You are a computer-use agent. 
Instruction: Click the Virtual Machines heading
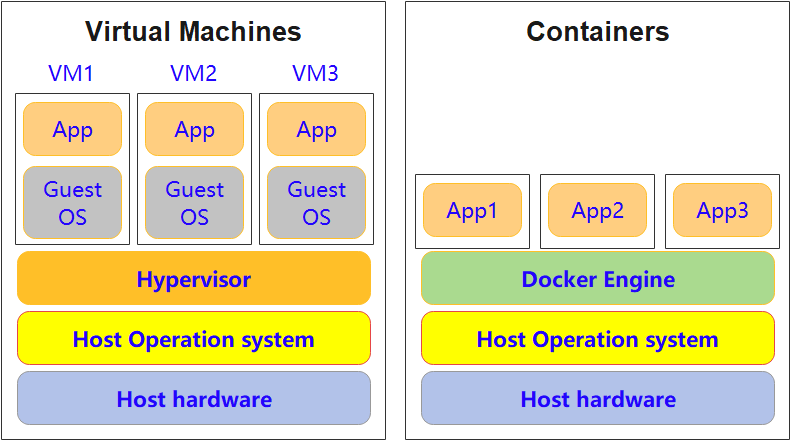coord(193,32)
